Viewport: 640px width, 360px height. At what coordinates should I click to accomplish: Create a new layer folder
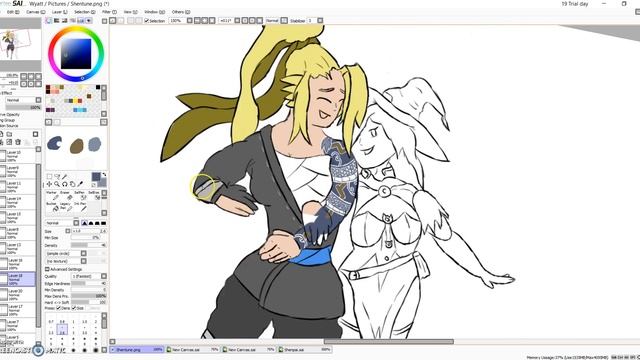9,134
